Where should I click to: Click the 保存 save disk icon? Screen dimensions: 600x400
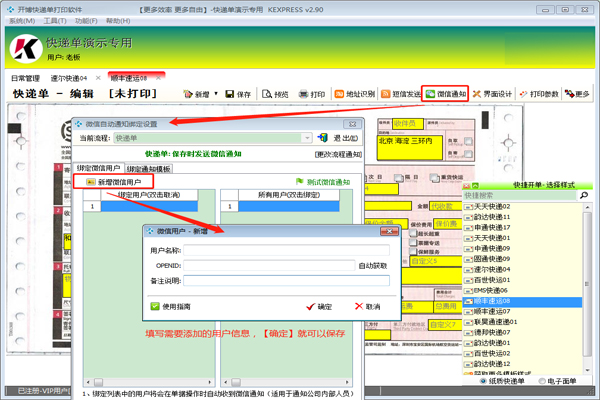(230, 94)
